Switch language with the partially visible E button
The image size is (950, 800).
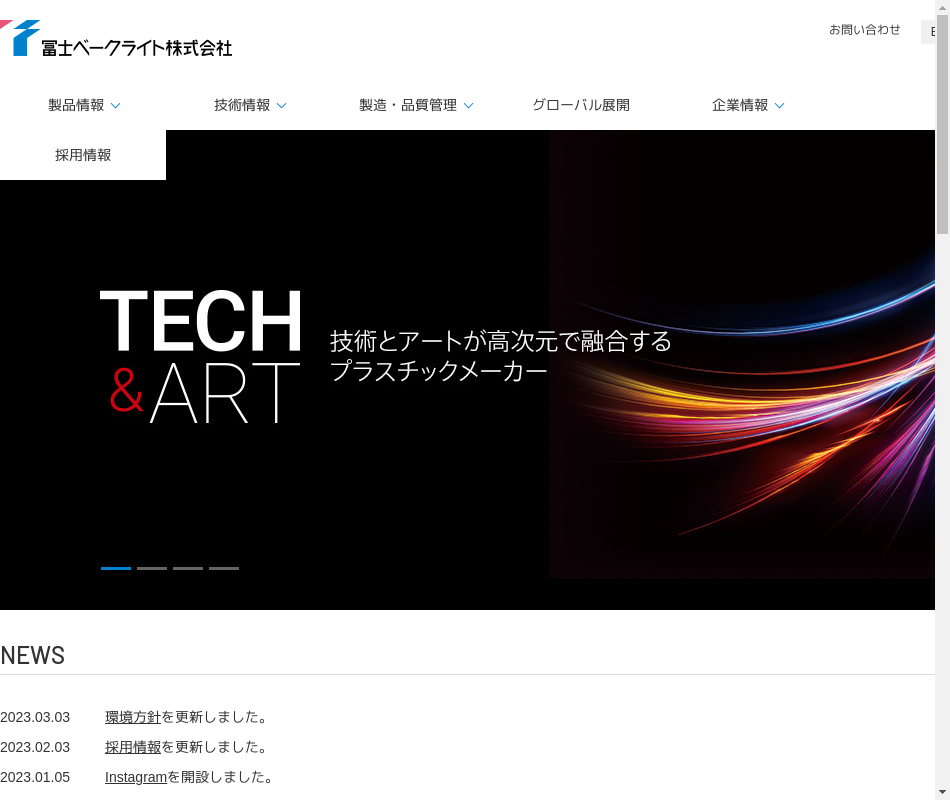point(930,32)
